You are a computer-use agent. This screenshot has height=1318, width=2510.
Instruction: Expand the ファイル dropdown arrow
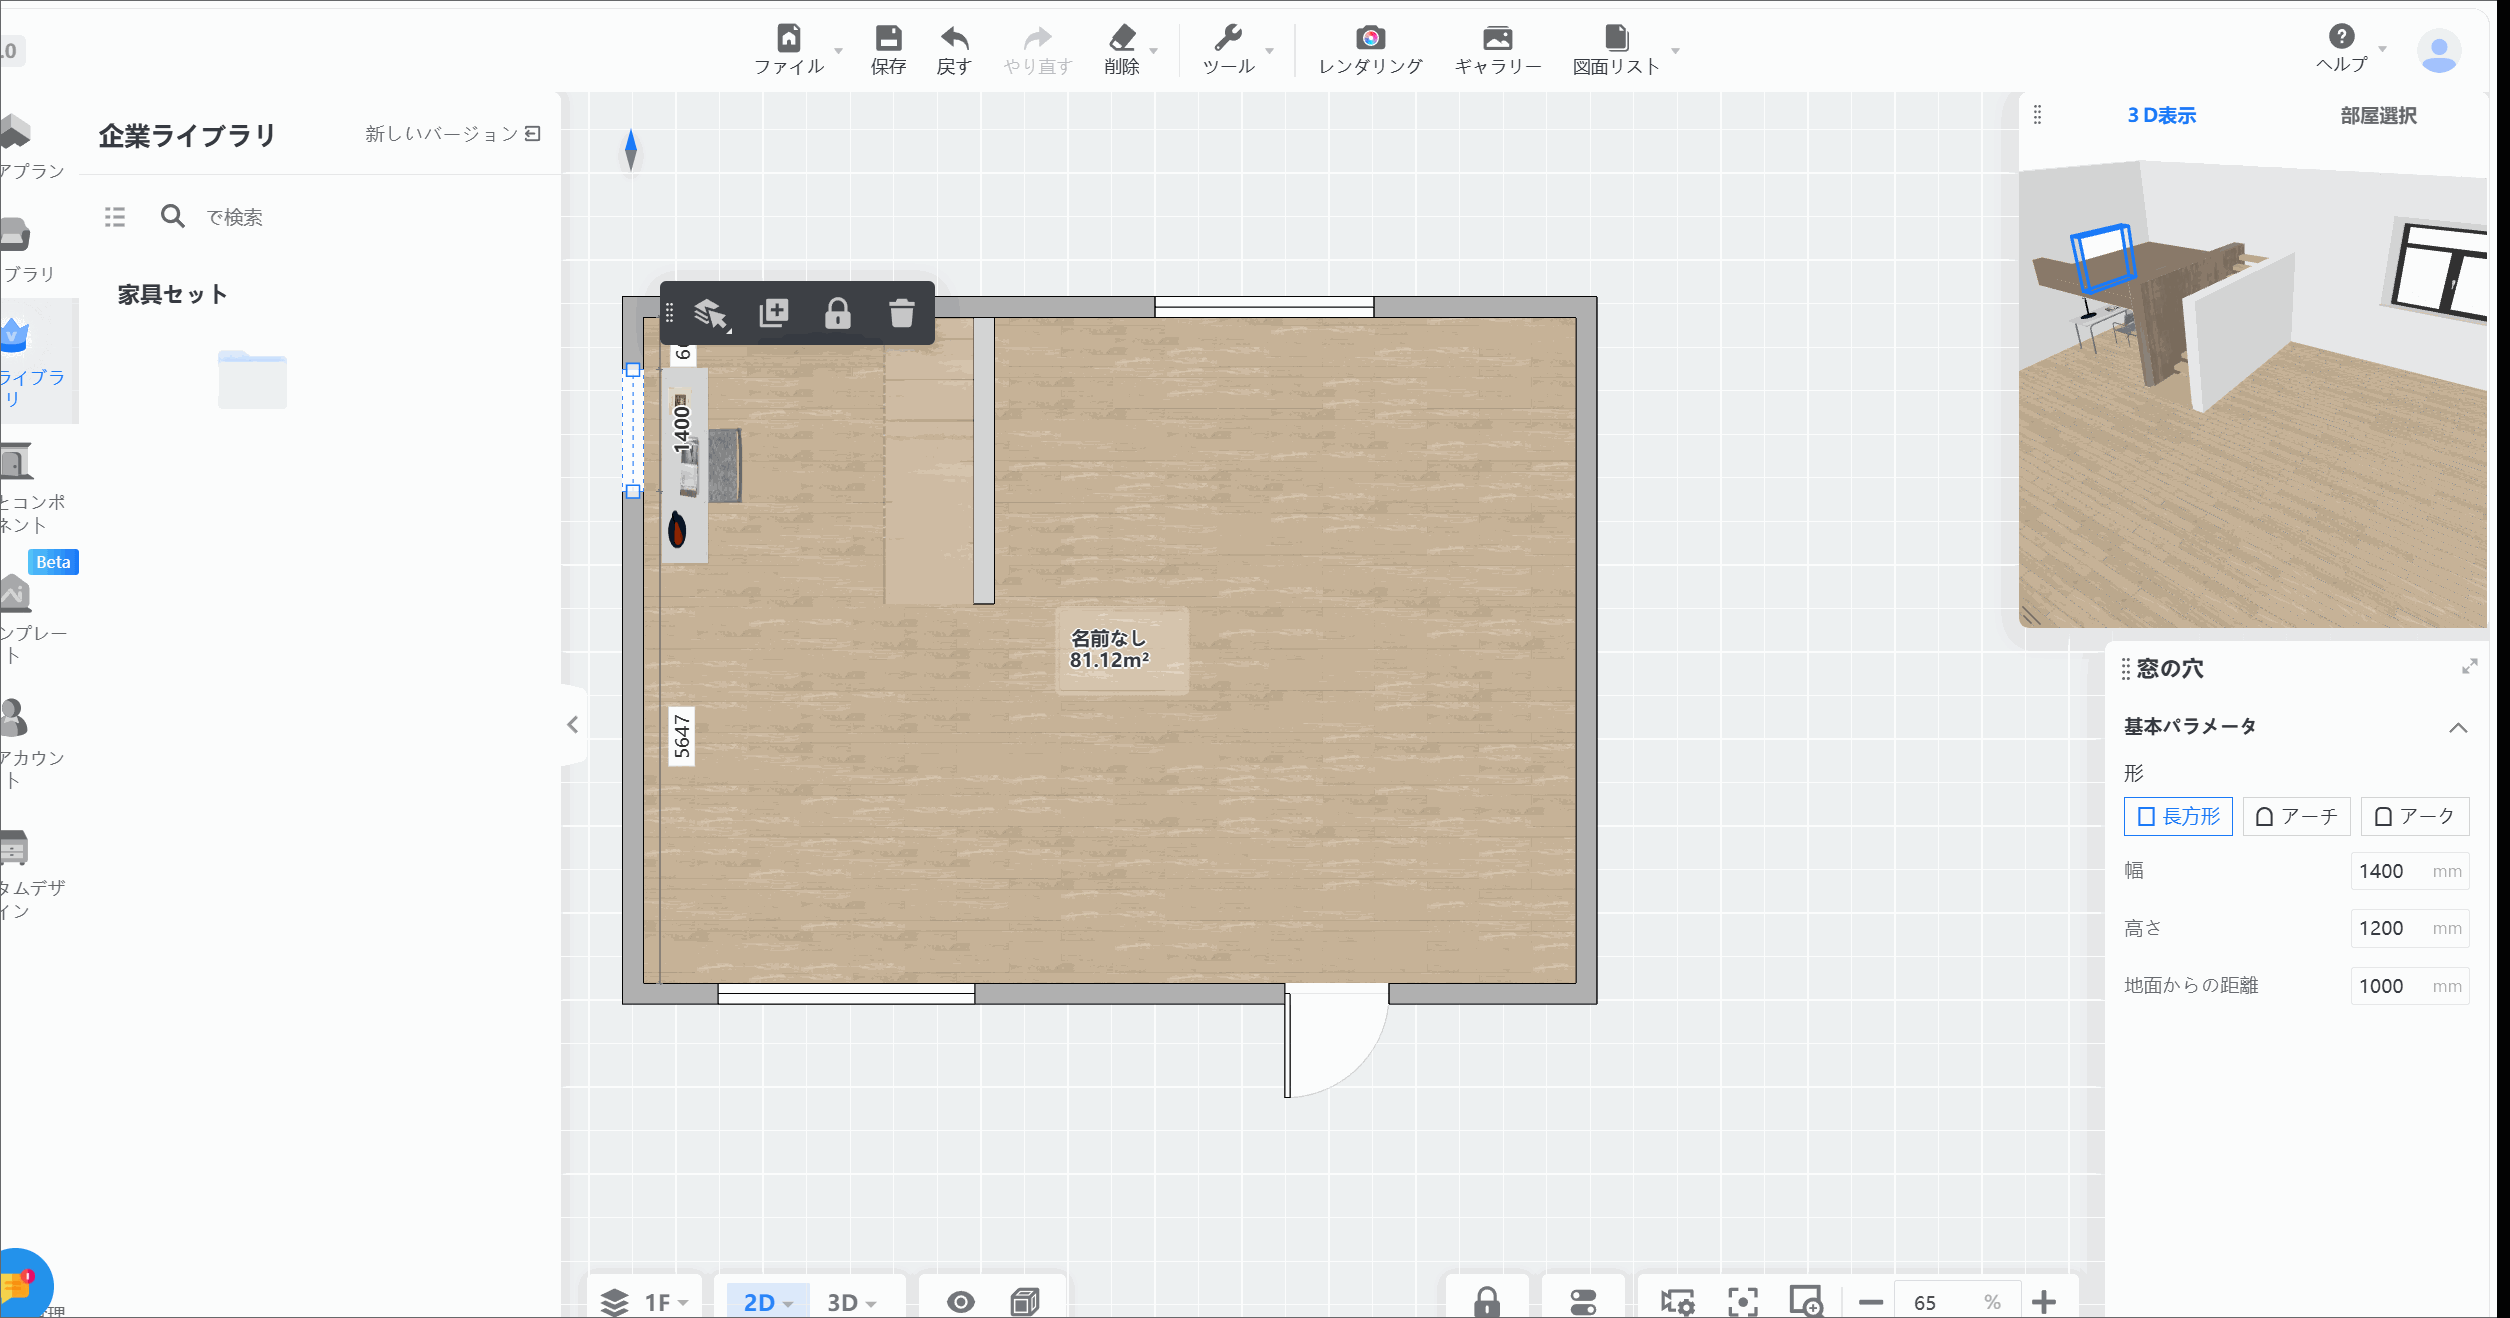coord(838,51)
